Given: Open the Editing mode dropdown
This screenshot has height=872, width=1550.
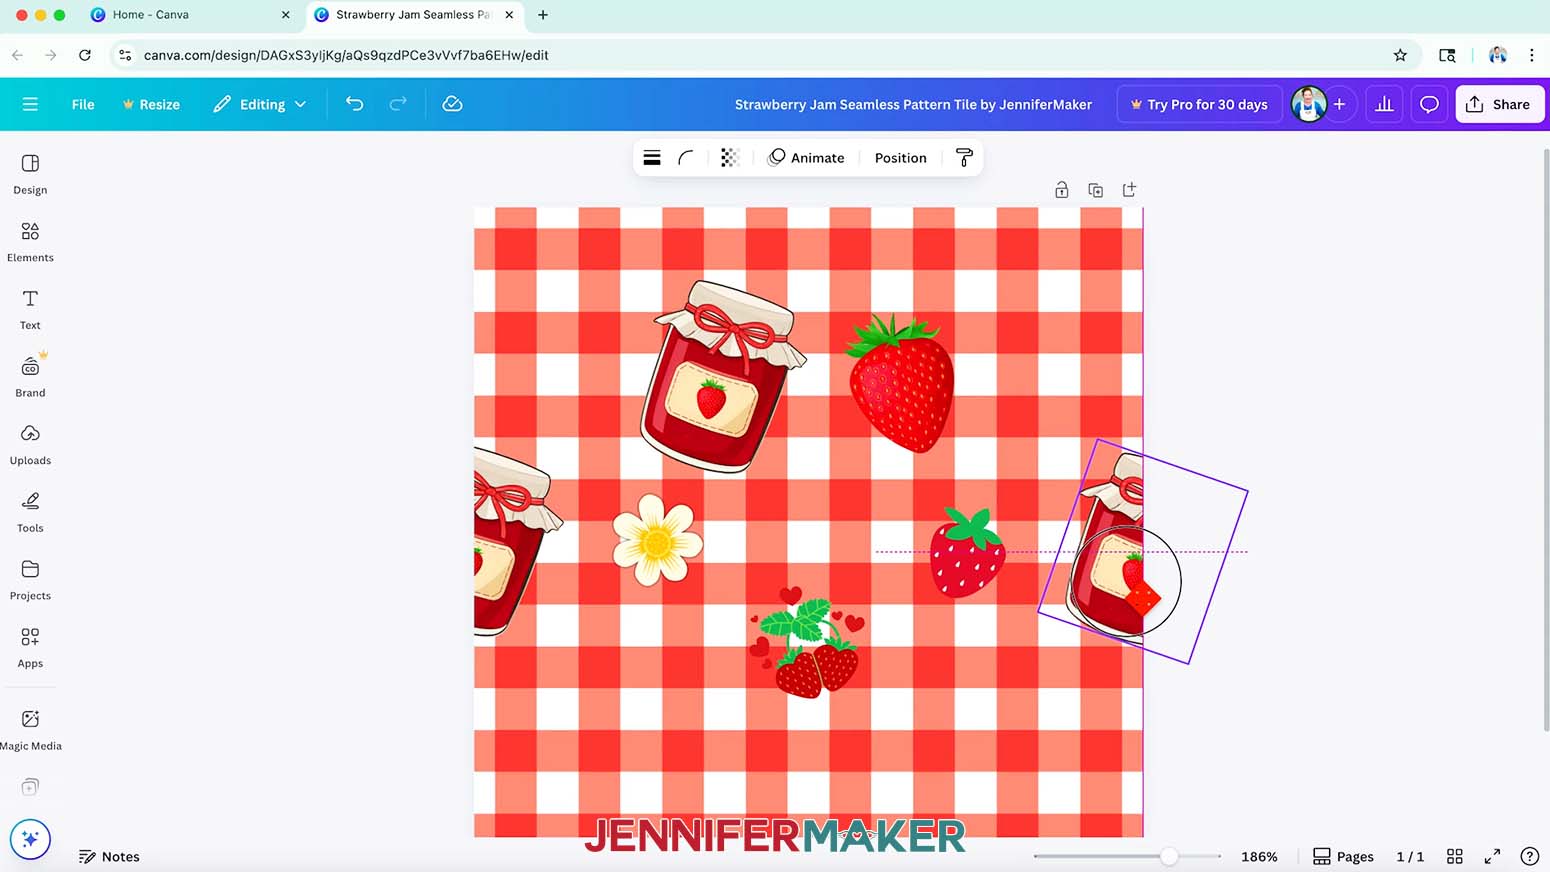Looking at the screenshot, I should point(259,104).
